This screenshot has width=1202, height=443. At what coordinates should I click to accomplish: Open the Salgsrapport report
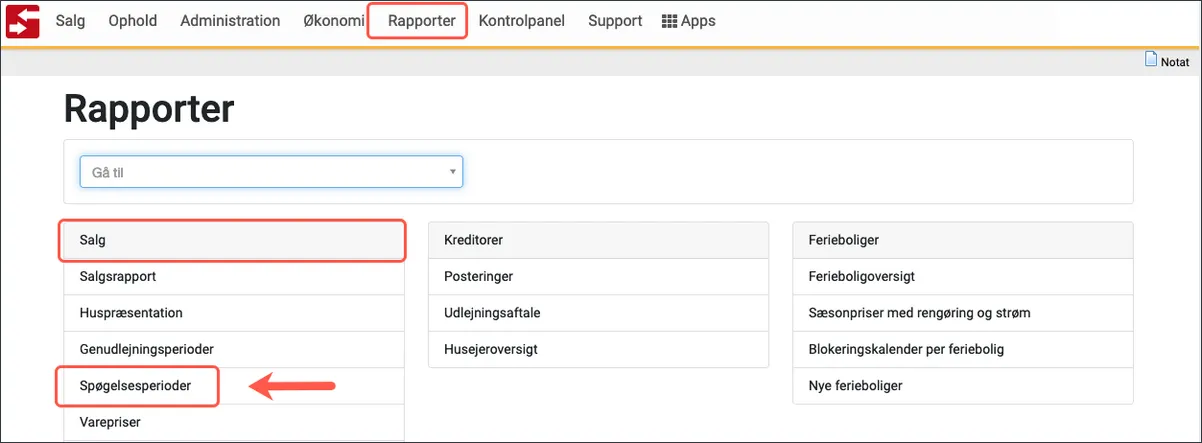(x=118, y=276)
